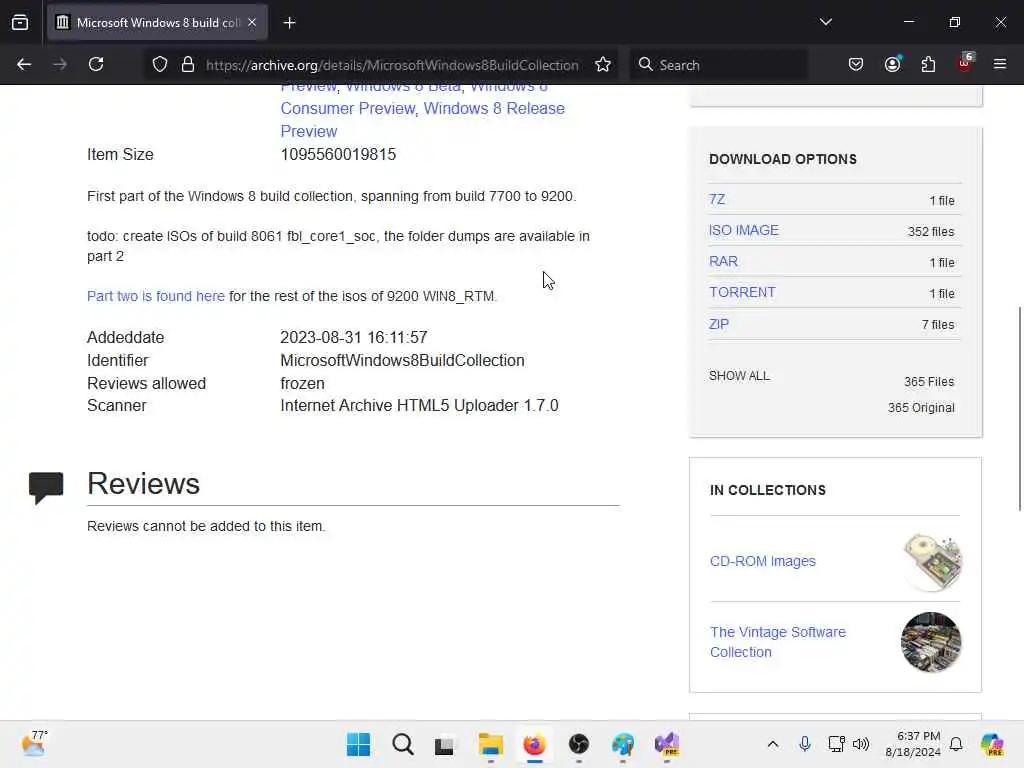
Task: Expand the list all tabs dropdown
Action: (x=825, y=22)
